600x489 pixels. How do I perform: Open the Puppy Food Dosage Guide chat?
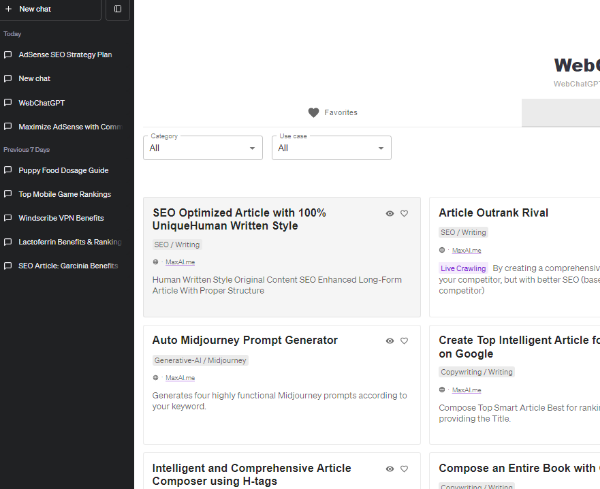point(64,170)
